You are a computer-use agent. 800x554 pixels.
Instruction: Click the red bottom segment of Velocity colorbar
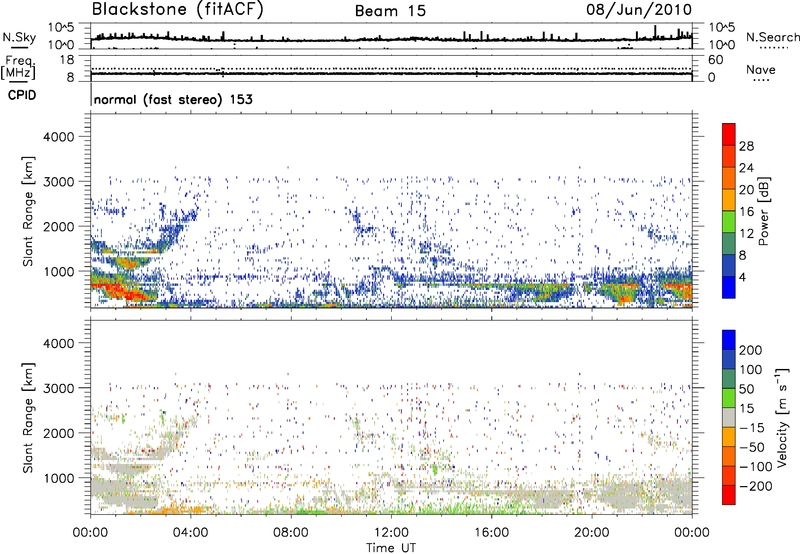pos(729,495)
